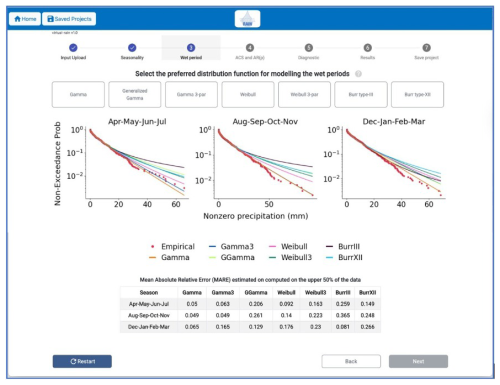Click the GGamma legend entry
This screenshot has height=385, width=500.
click(x=232, y=258)
